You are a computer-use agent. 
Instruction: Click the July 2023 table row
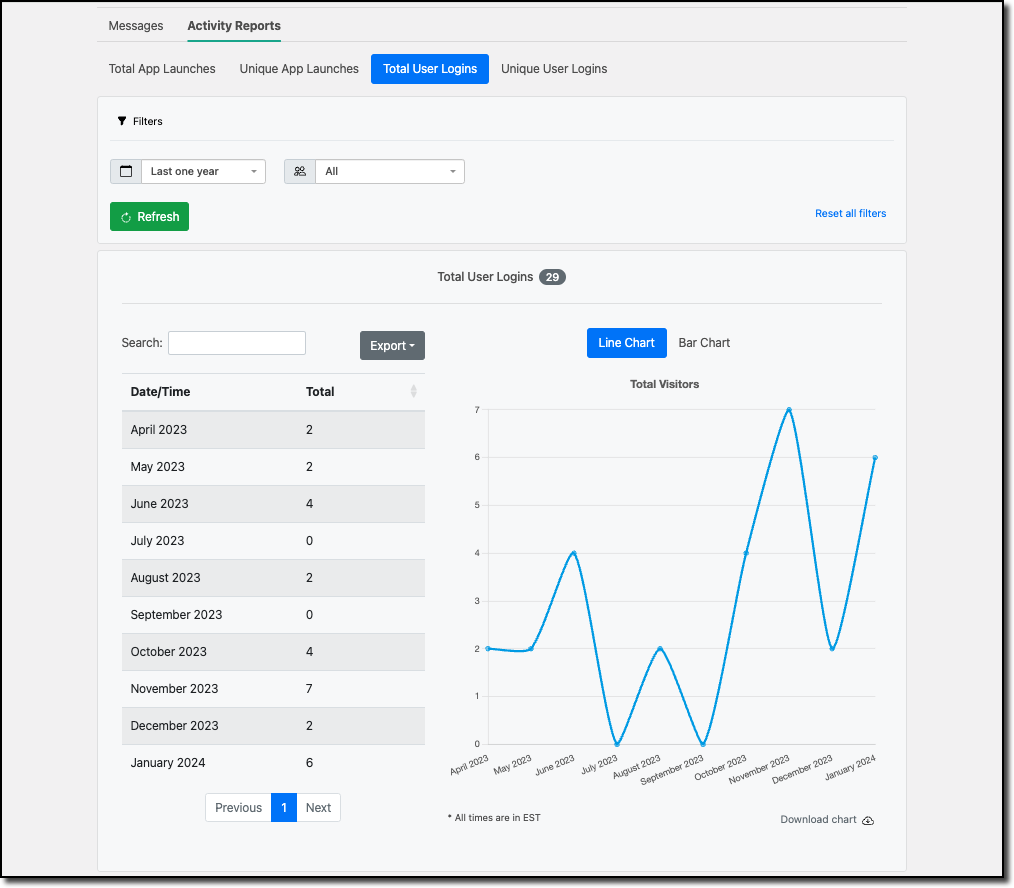click(x=274, y=541)
